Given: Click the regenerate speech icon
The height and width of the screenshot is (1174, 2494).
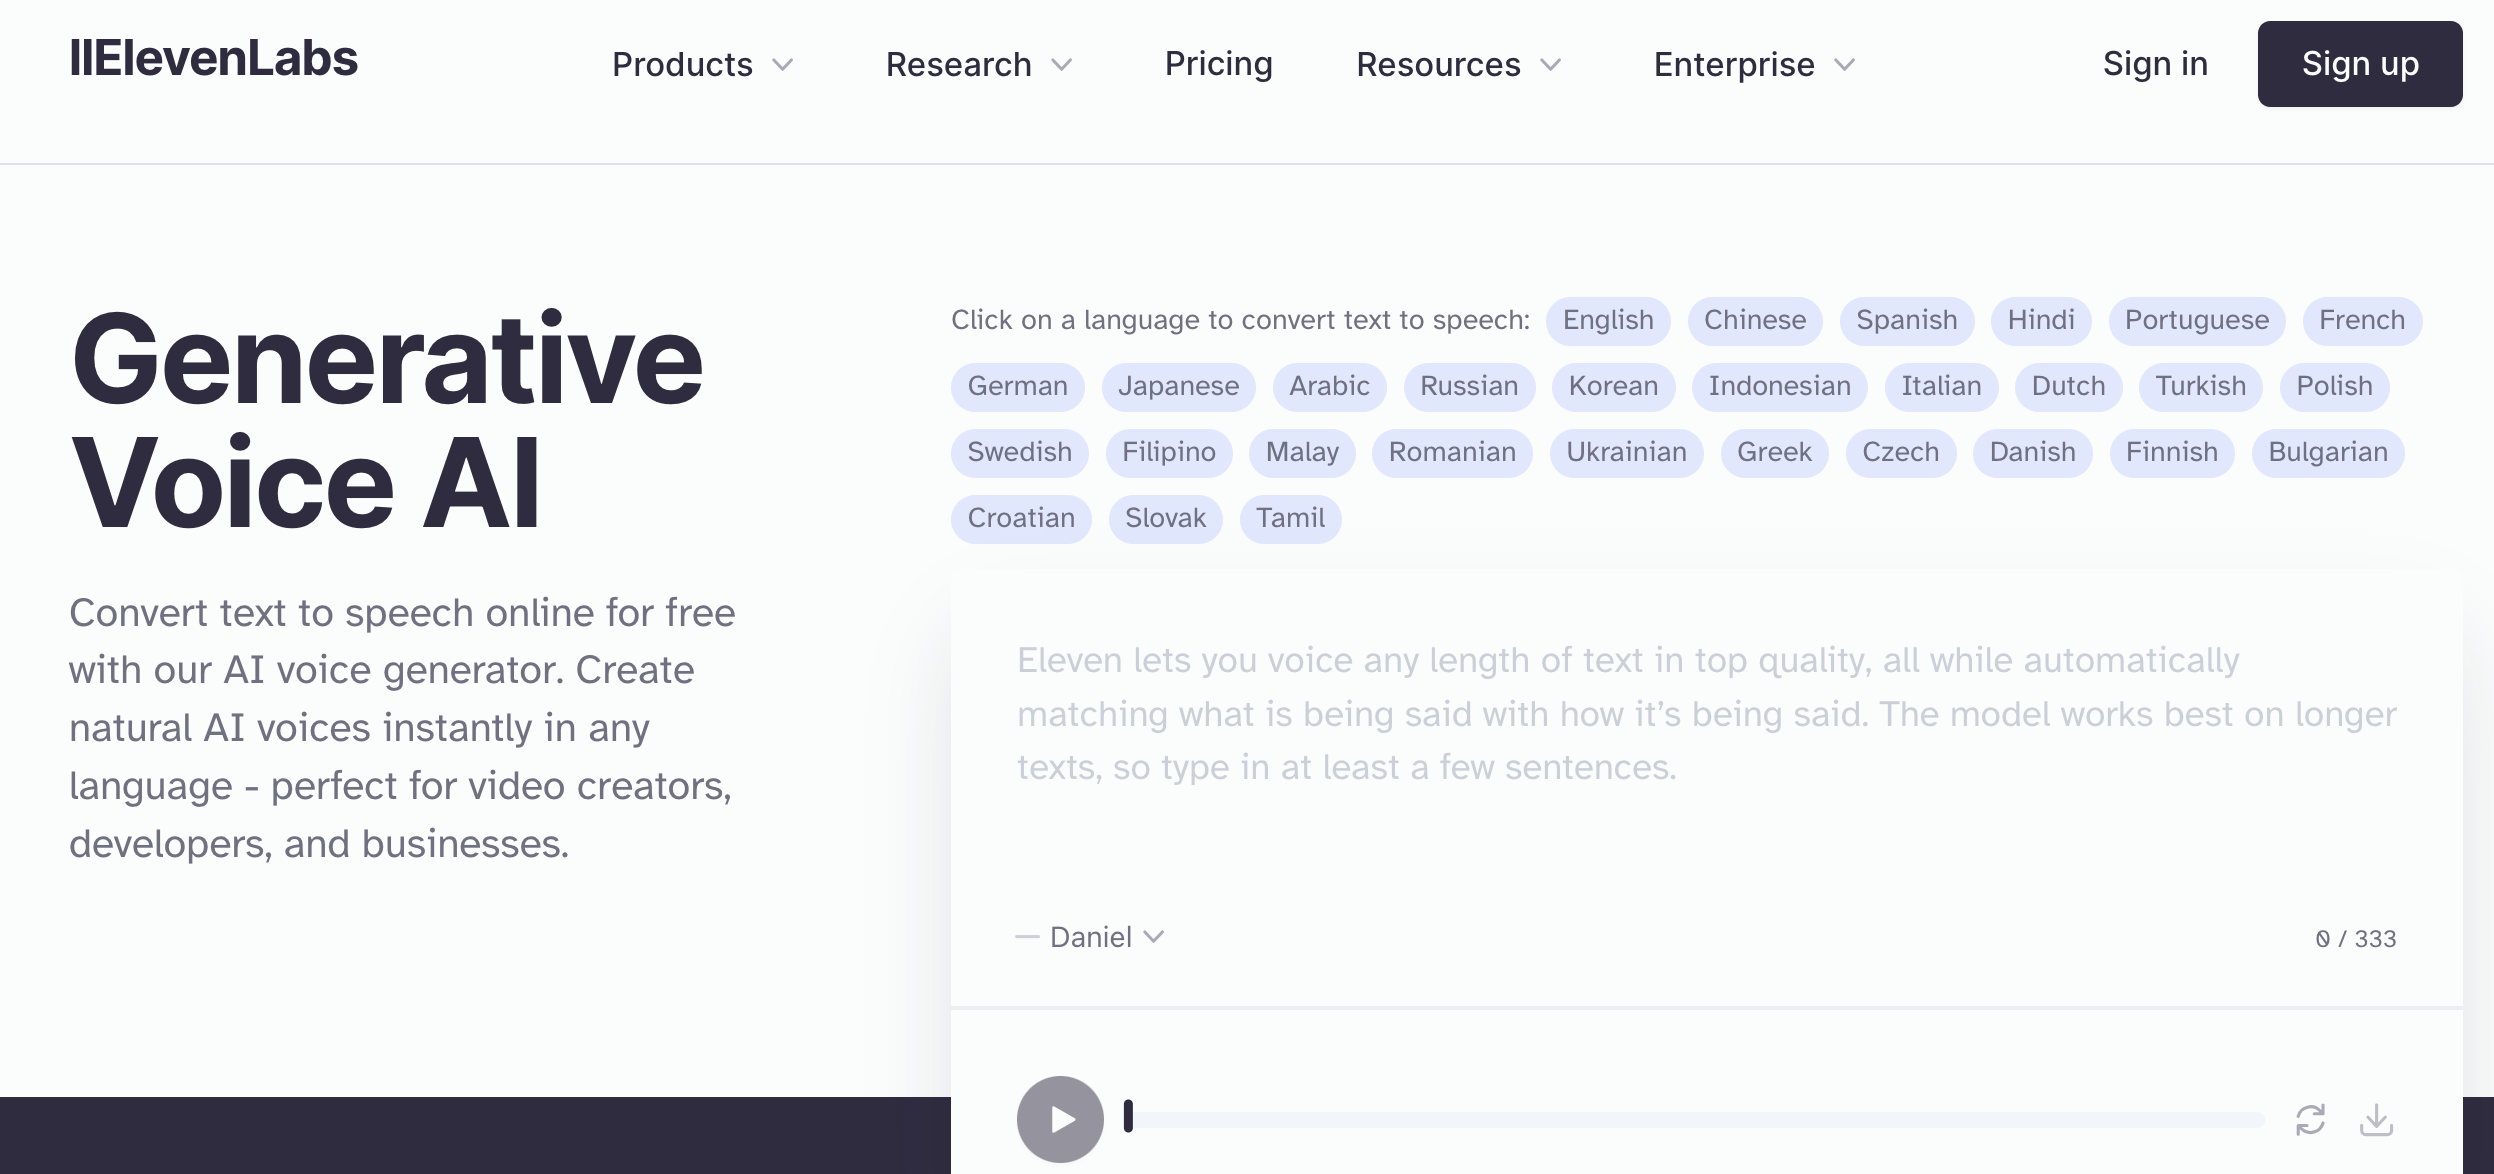Looking at the screenshot, I should (2310, 1119).
